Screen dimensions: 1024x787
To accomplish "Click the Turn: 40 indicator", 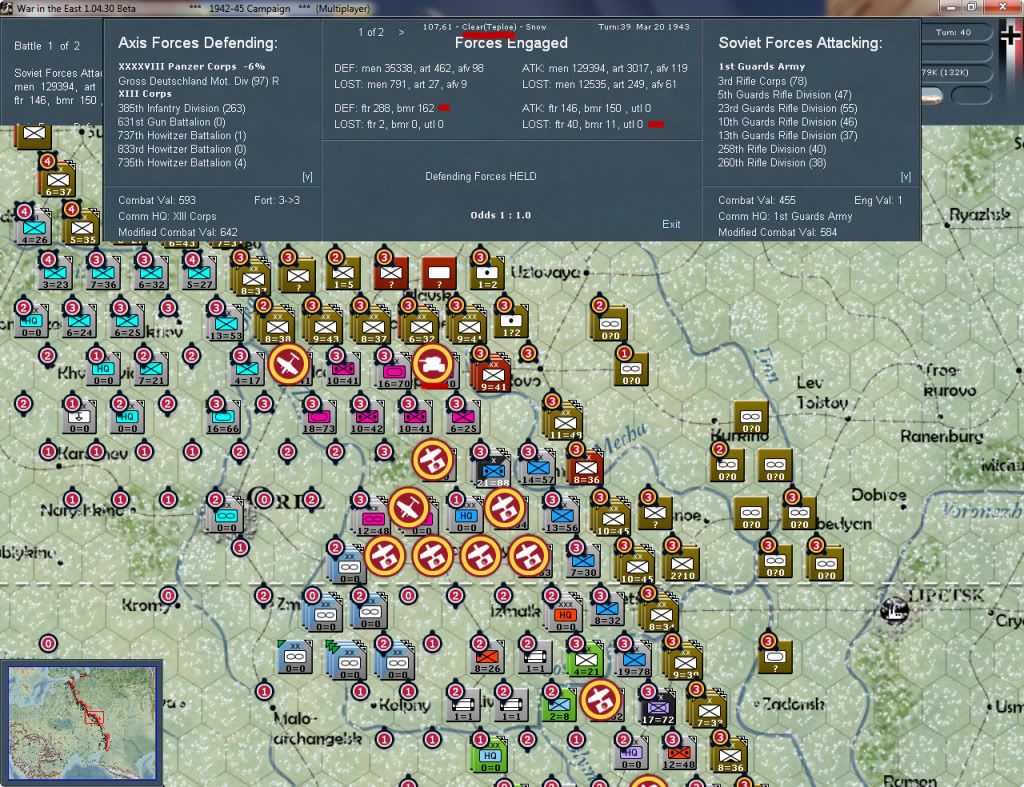I will 955,33.
